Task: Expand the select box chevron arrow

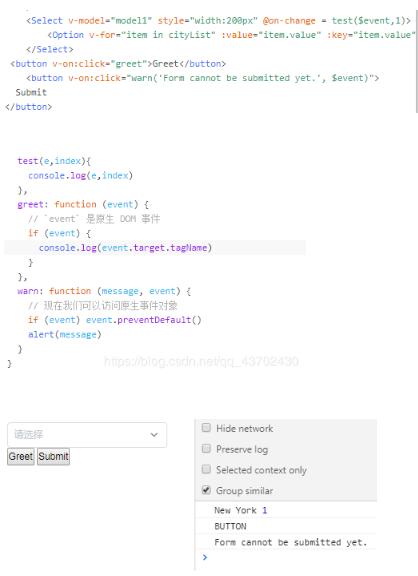Action: coord(154,435)
